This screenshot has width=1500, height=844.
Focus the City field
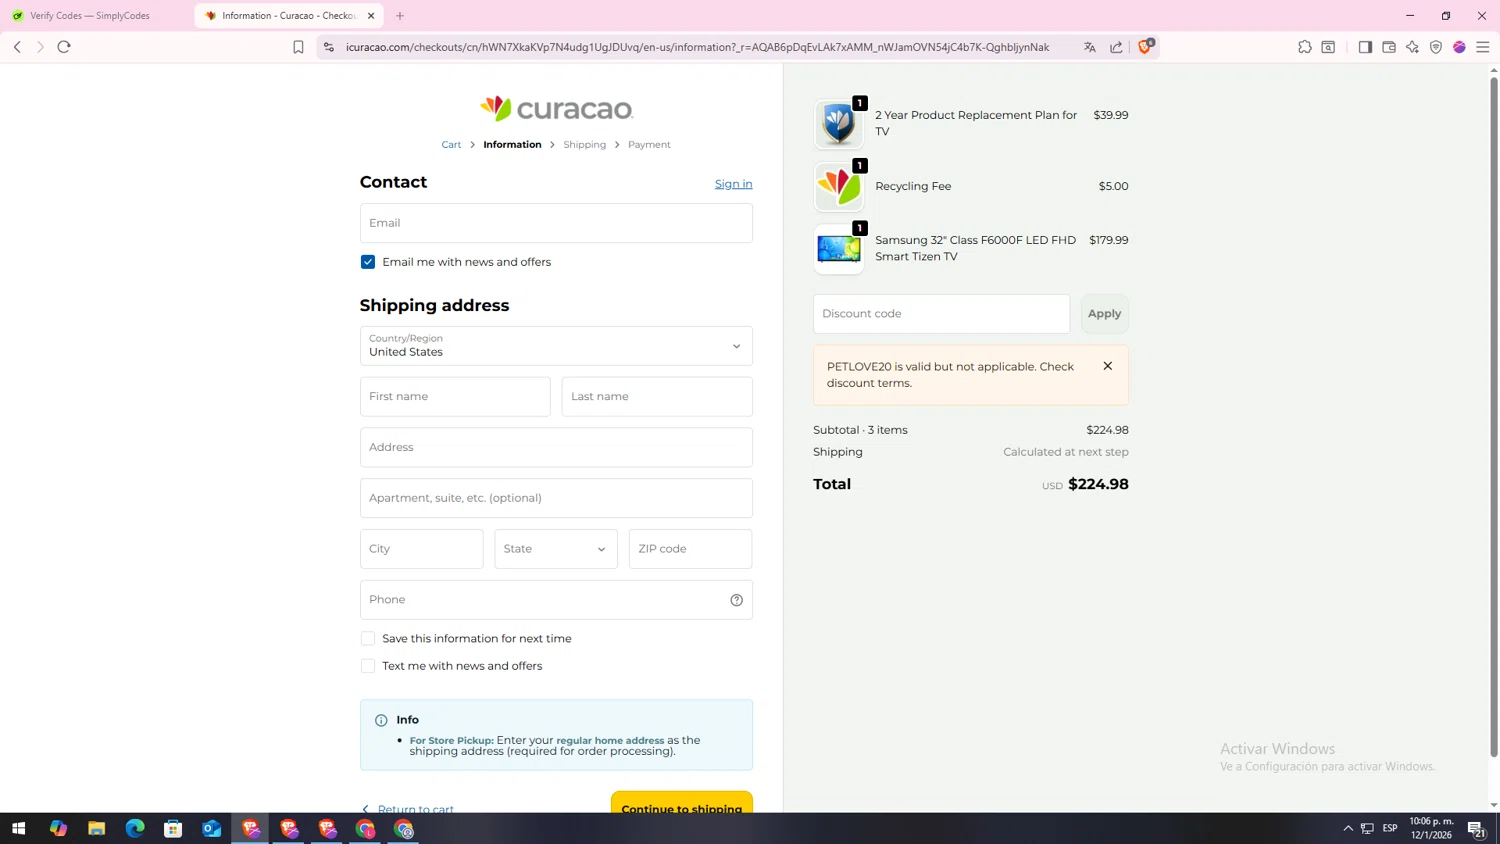[421, 549]
